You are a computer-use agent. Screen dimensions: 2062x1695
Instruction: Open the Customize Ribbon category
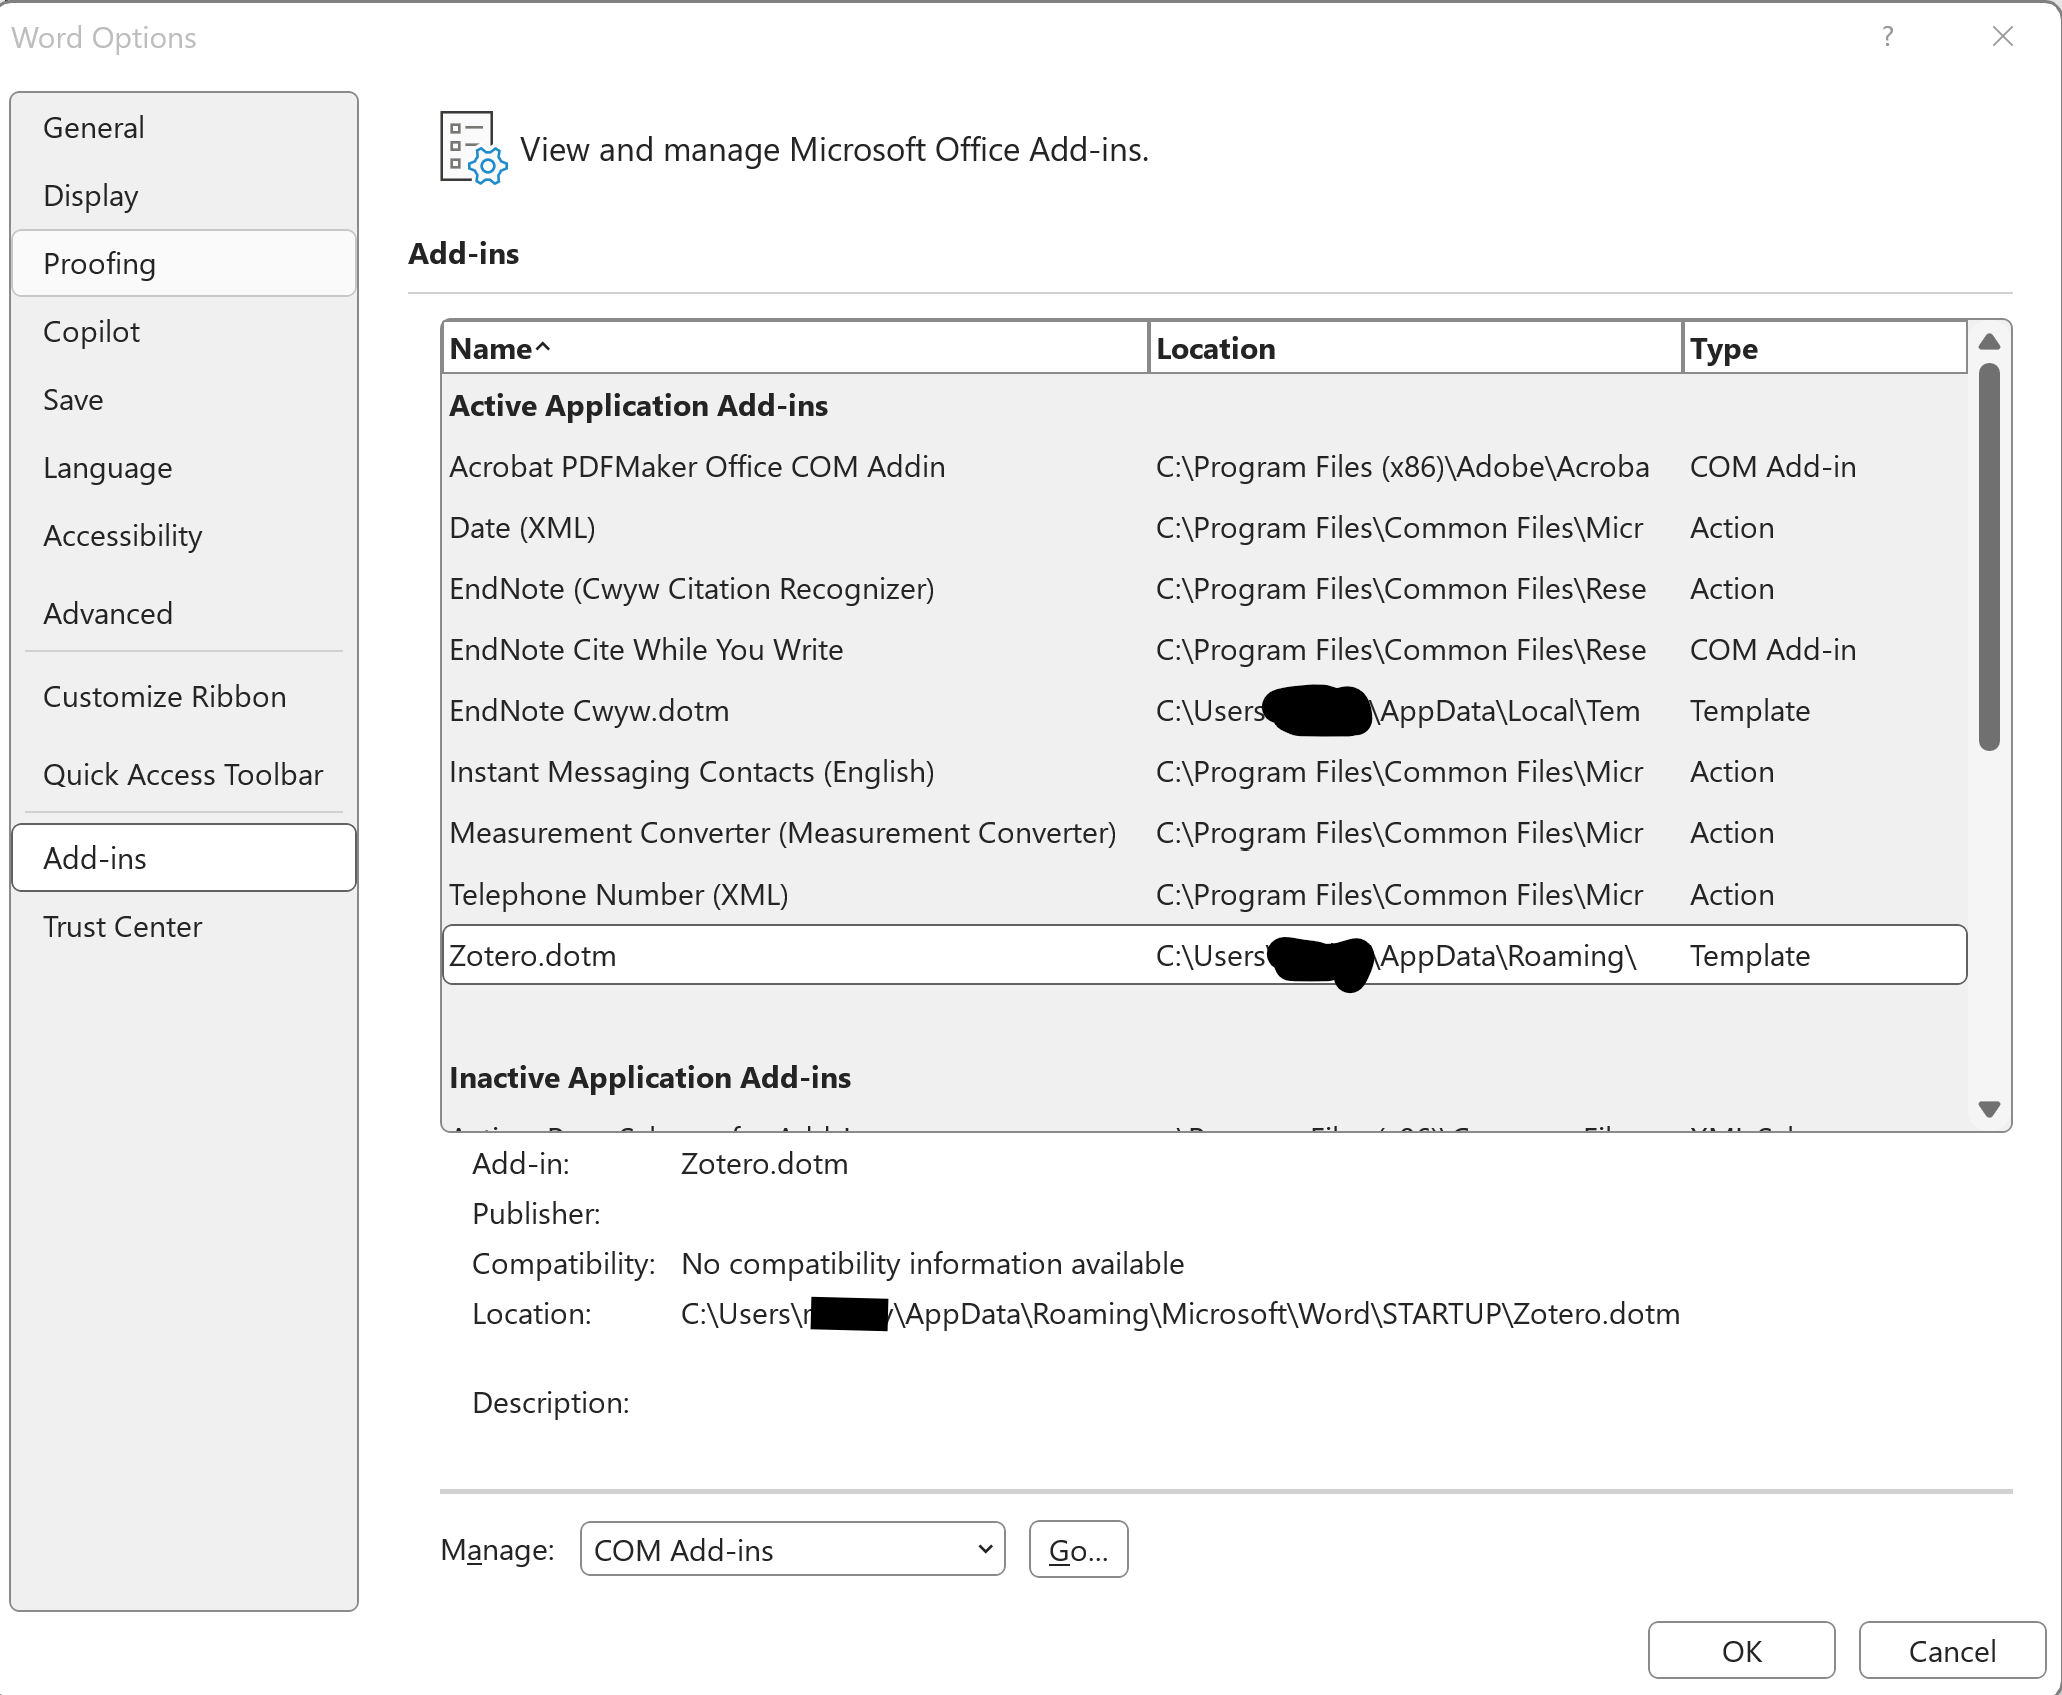184,697
